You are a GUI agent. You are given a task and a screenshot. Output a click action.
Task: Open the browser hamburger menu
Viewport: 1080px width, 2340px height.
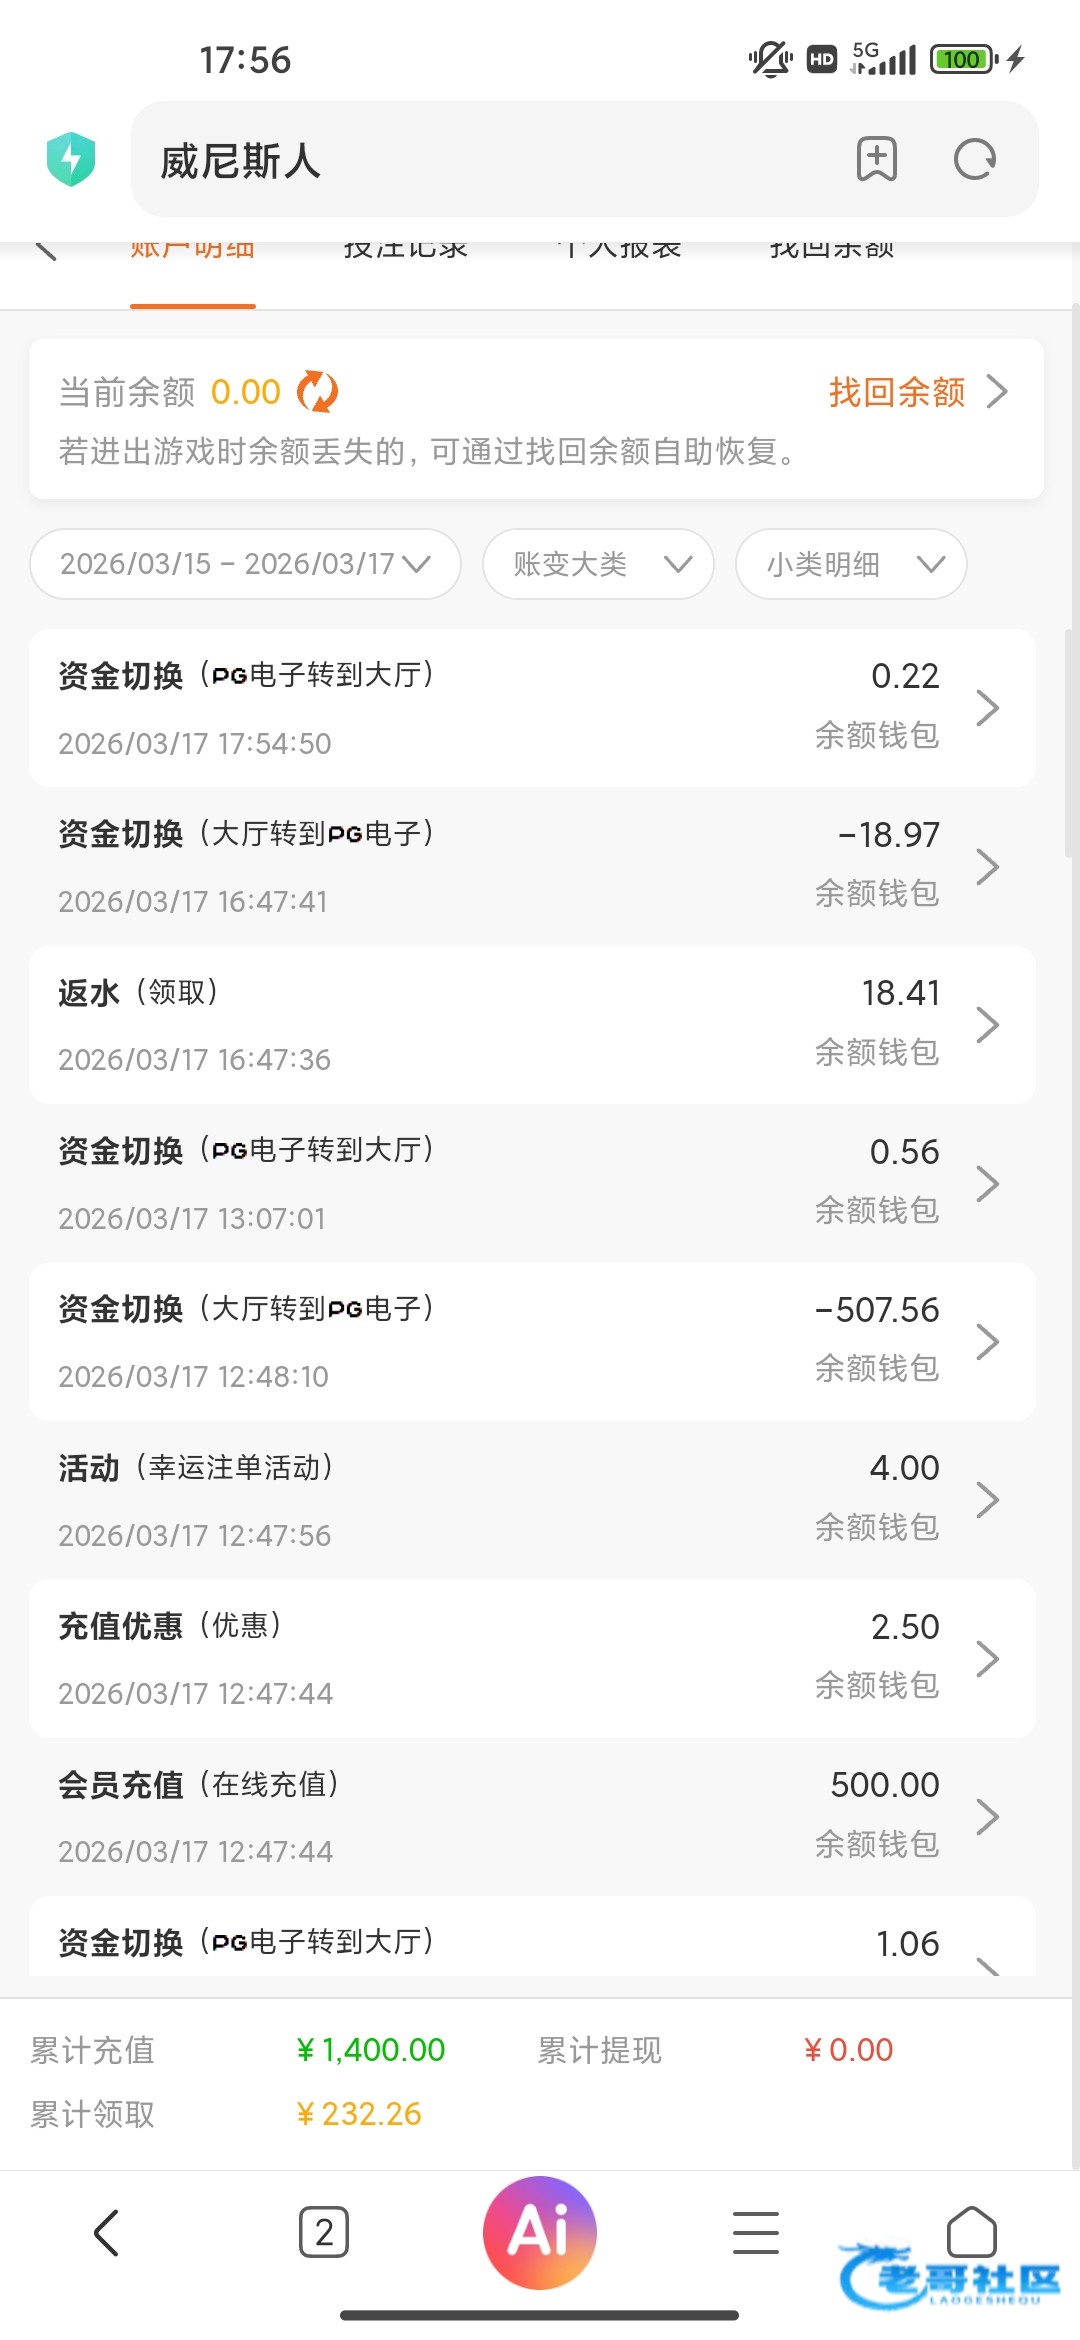coord(756,2233)
